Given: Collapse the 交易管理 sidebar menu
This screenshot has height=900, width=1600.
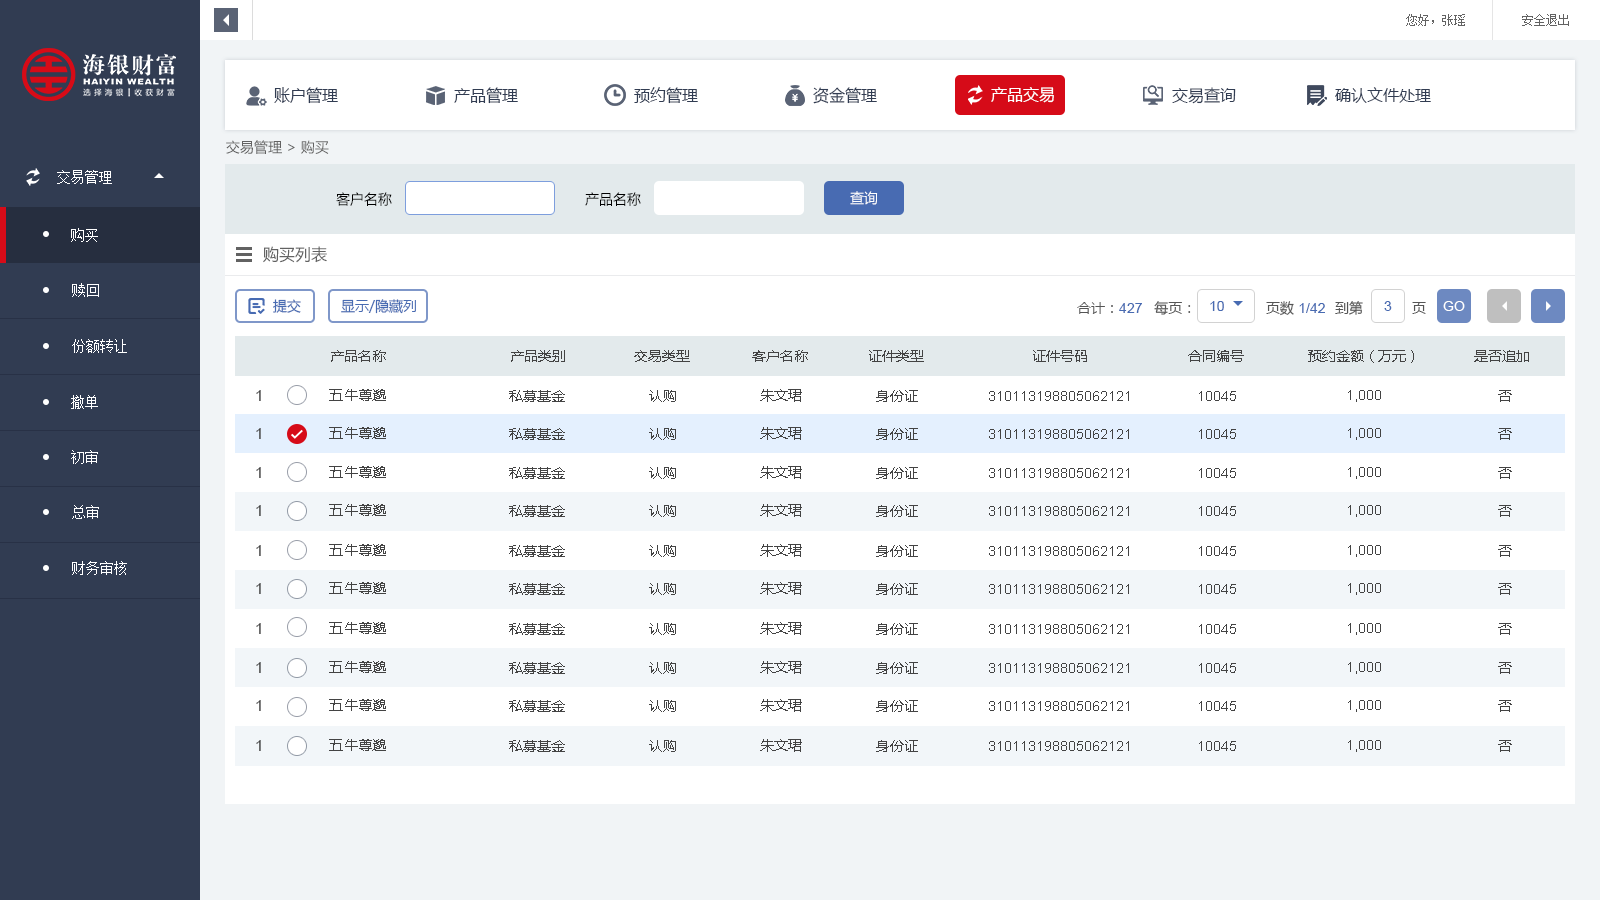Looking at the screenshot, I should 158,176.
